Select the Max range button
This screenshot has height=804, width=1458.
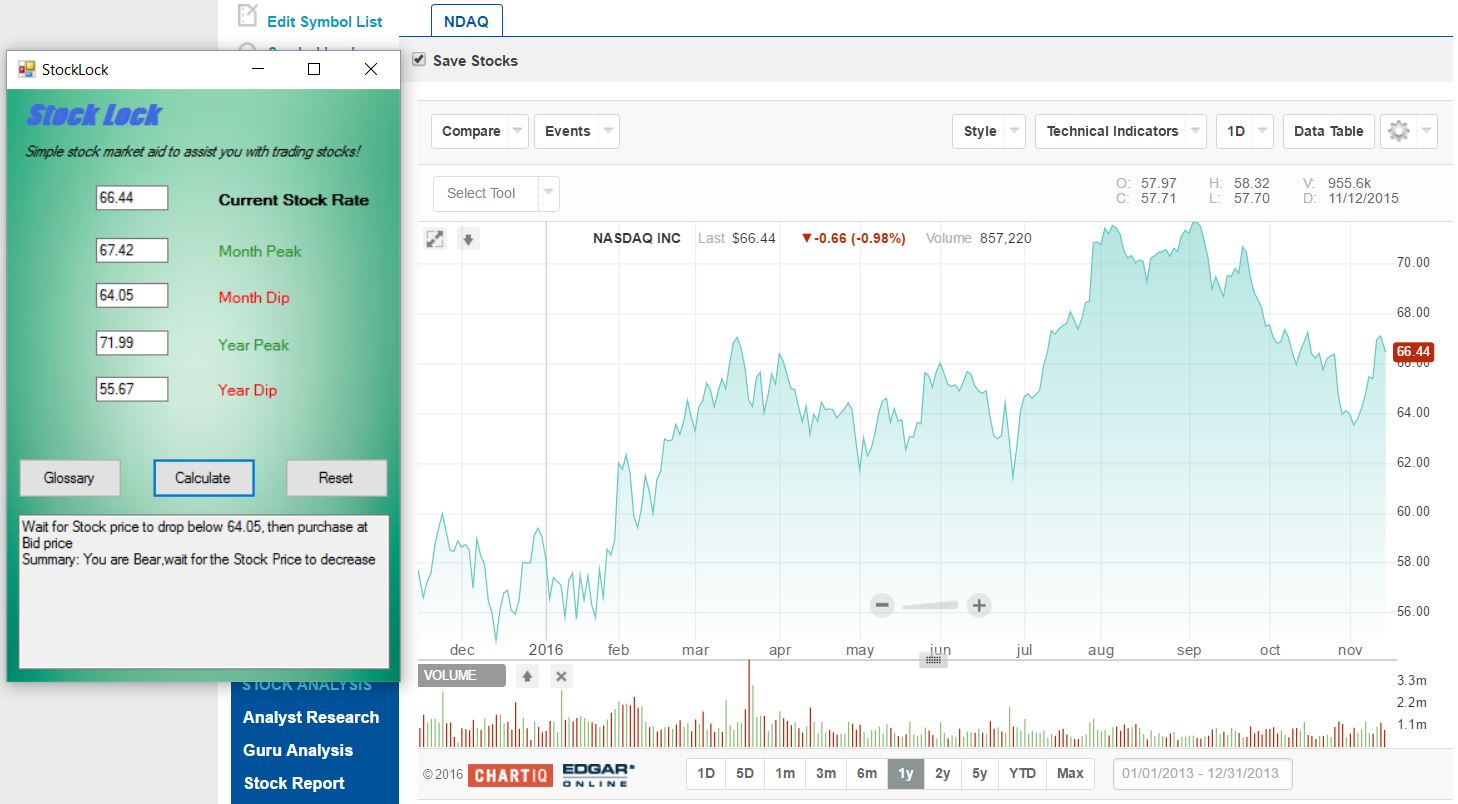pos(1070,773)
